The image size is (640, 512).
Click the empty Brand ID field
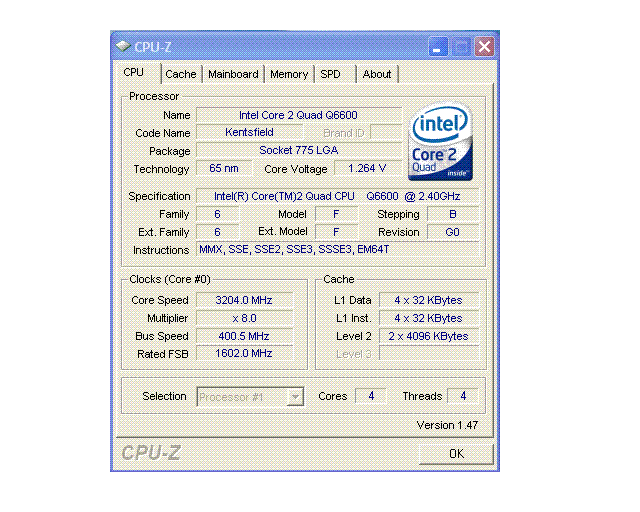pos(386,133)
